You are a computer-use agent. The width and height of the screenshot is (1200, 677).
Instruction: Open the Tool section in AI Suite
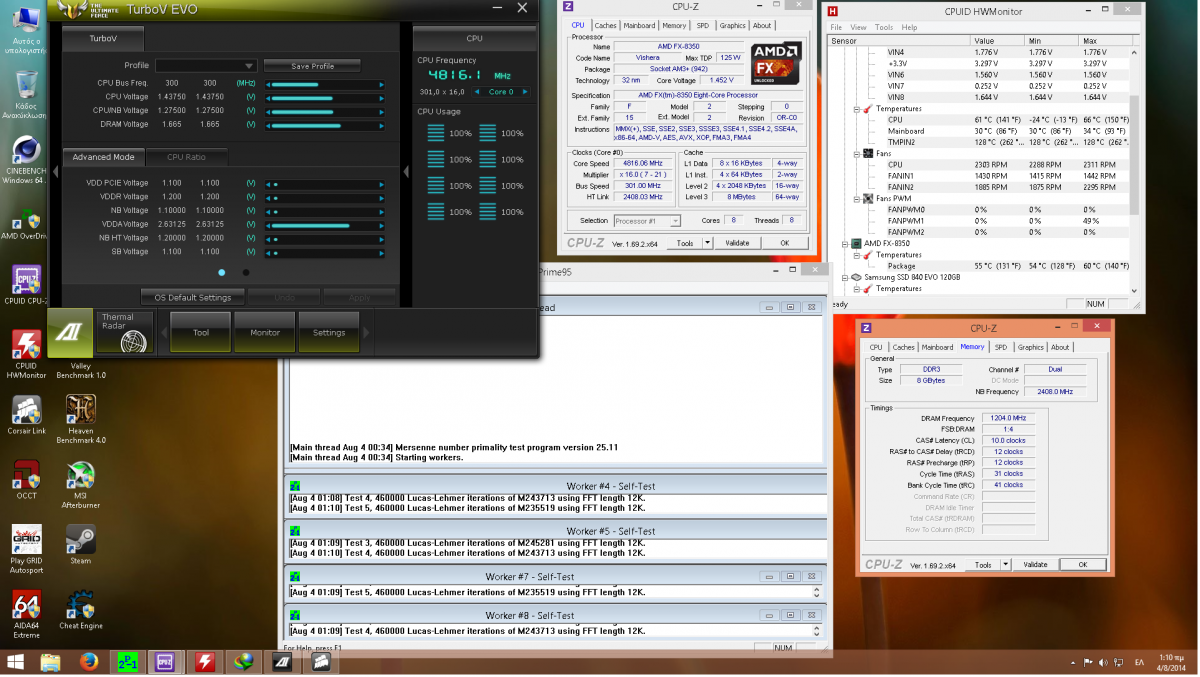pyautogui.click(x=201, y=332)
